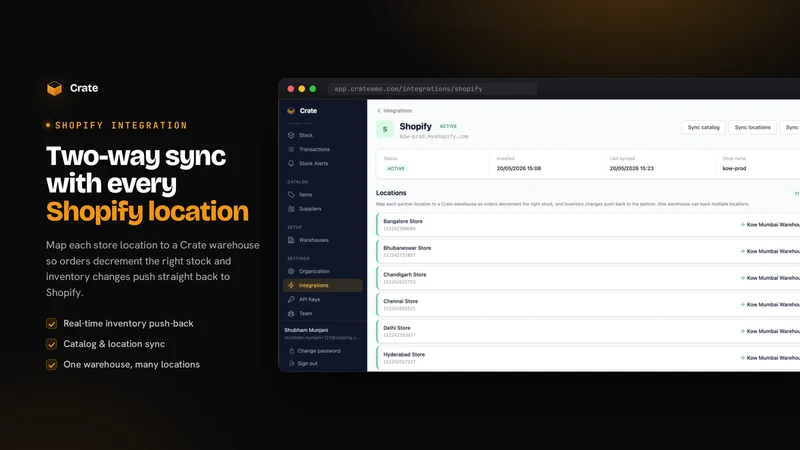This screenshot has width=800, height=450.
Task: Click the Change password lock icon
Action: pos(291,351)
